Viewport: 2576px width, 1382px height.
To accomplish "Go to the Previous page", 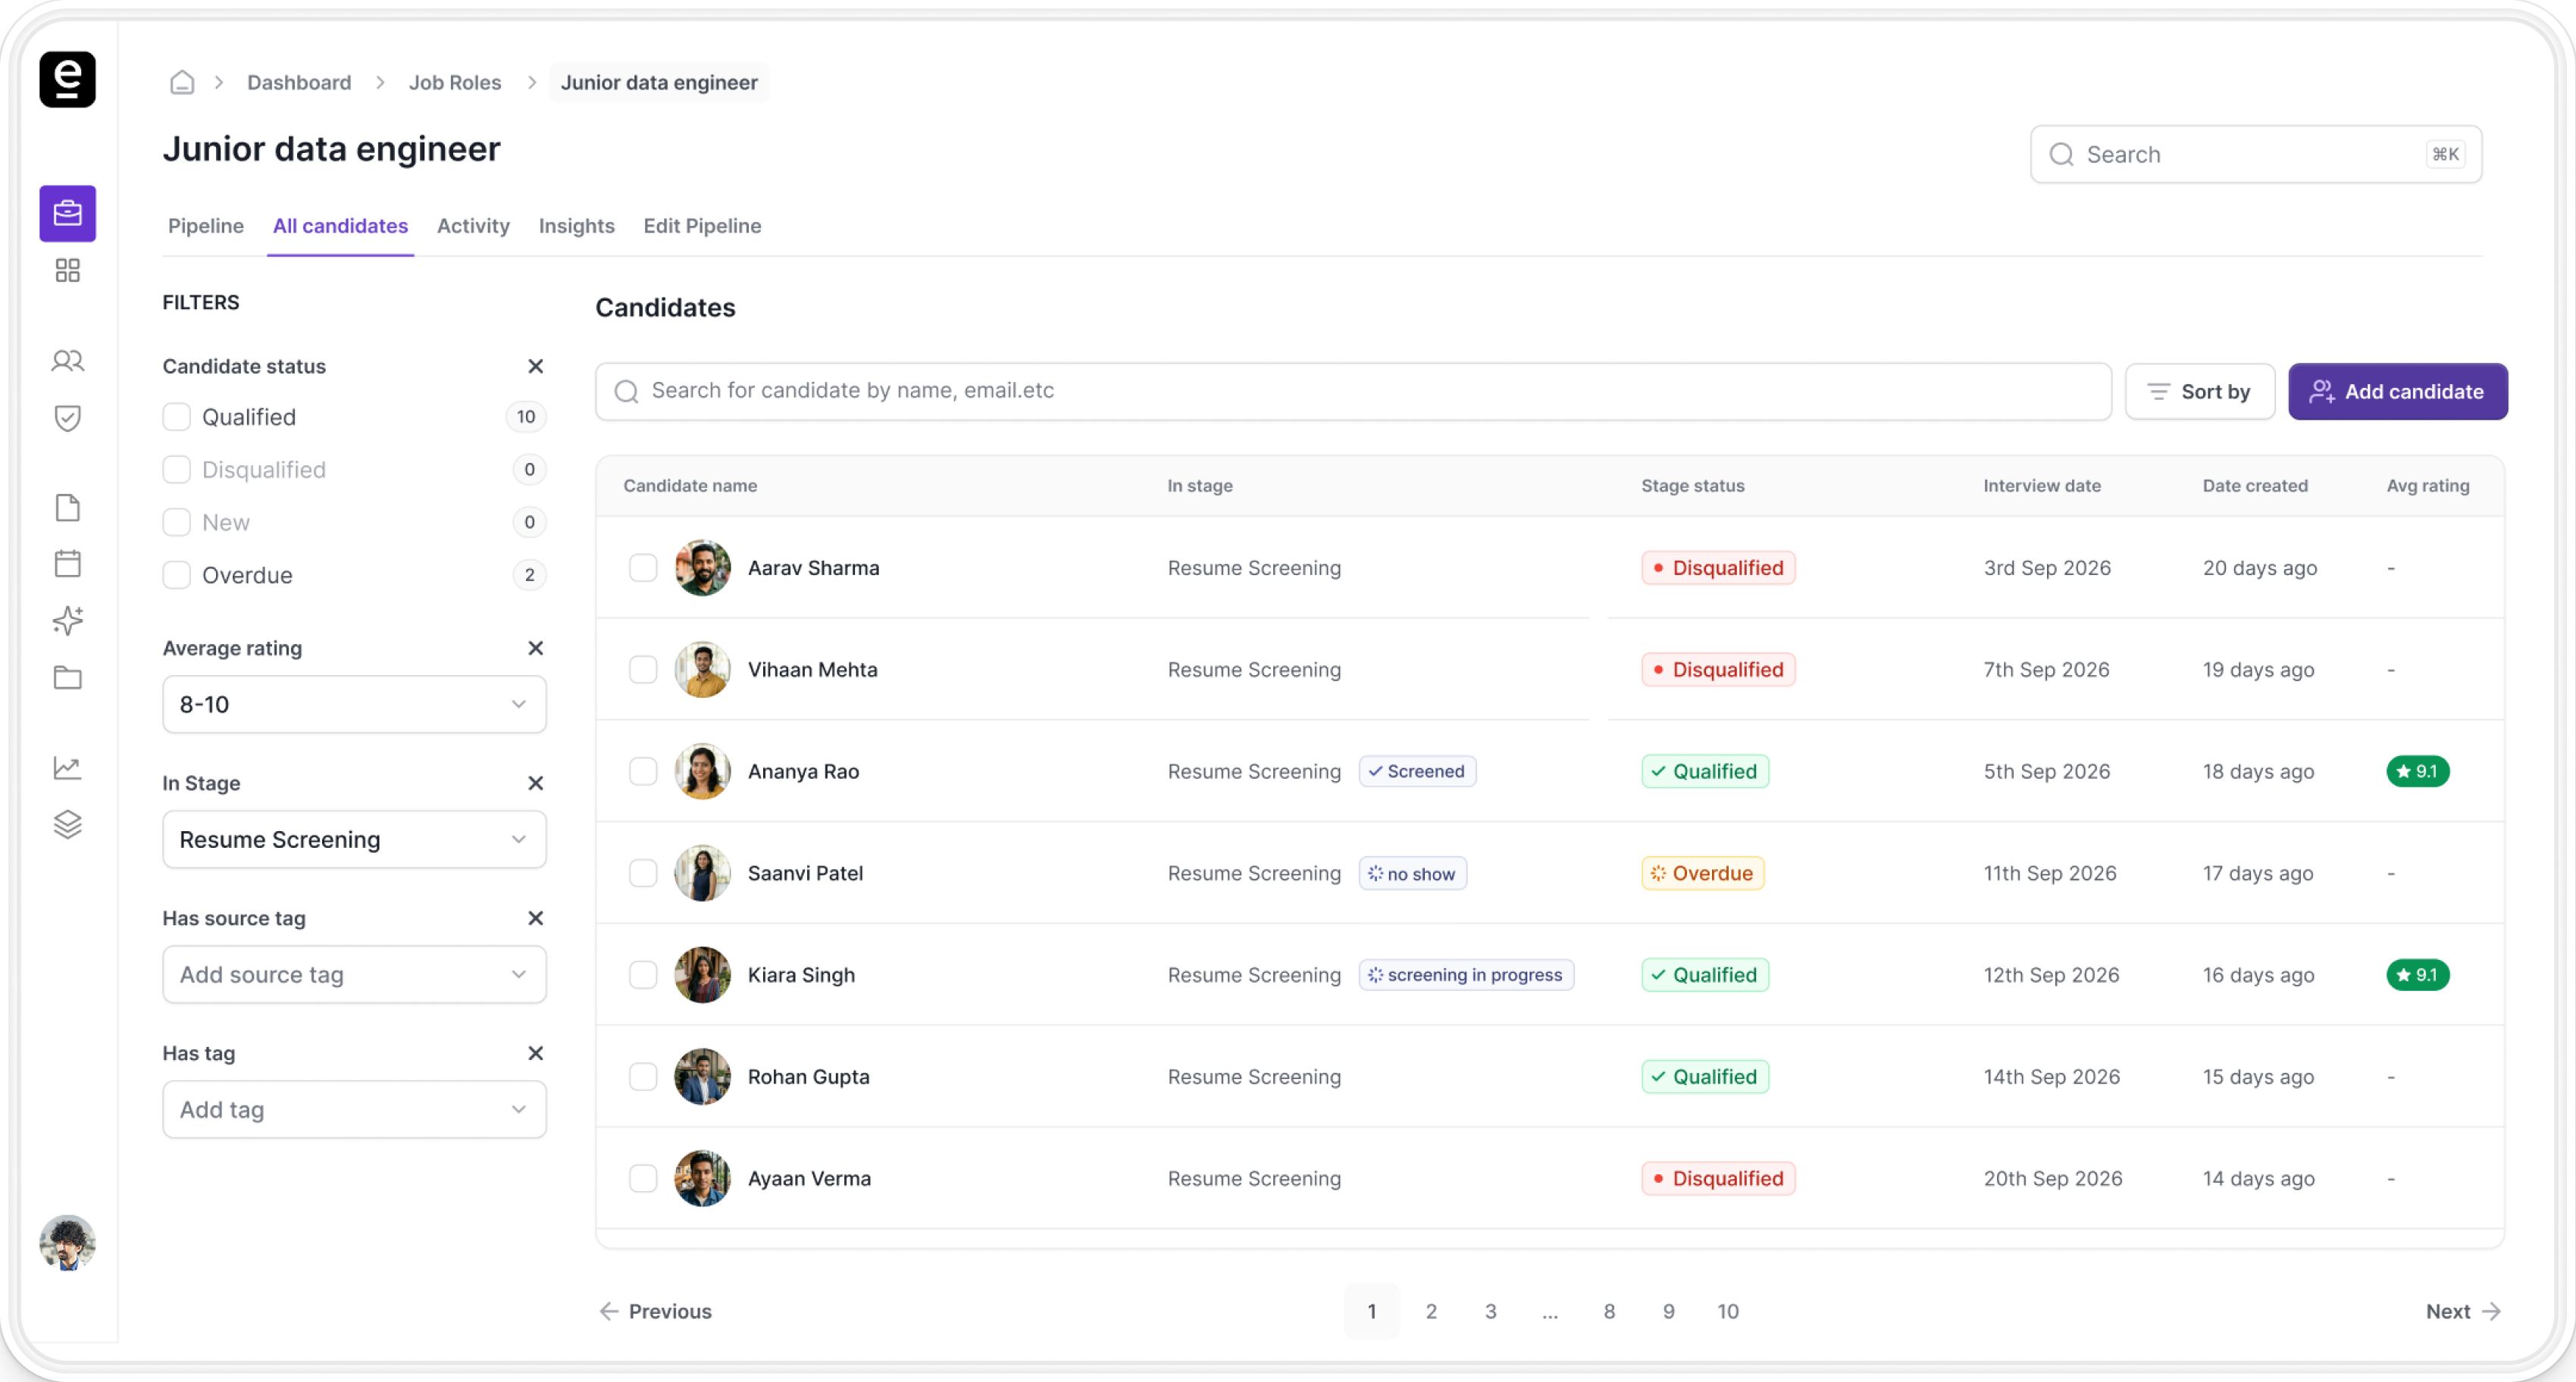I will click(x=655, y=1311).
